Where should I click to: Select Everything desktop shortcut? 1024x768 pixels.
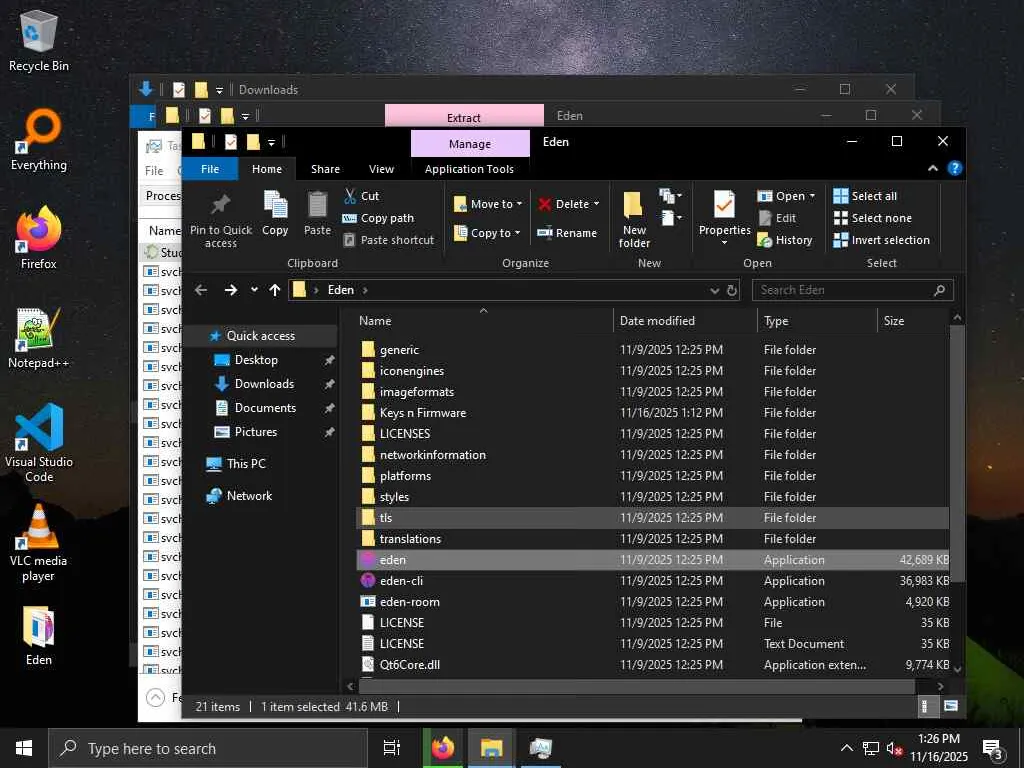tap(39, 140)
